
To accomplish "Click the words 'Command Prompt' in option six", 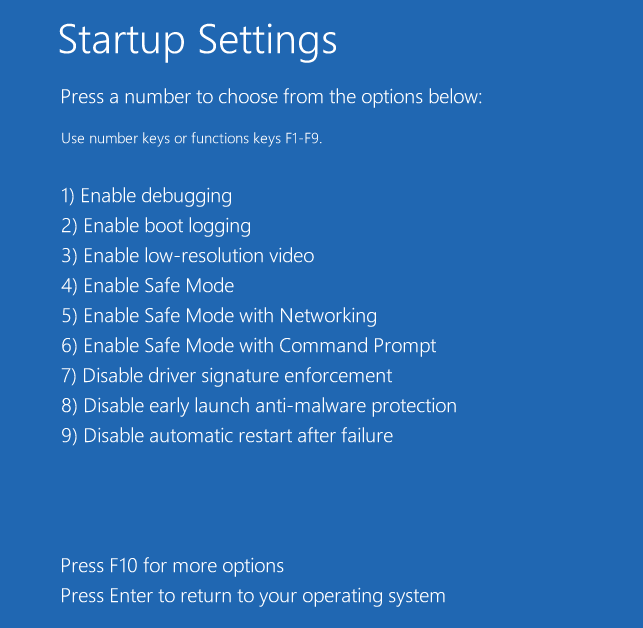I will pyautogui.click(x=358, y=346).
